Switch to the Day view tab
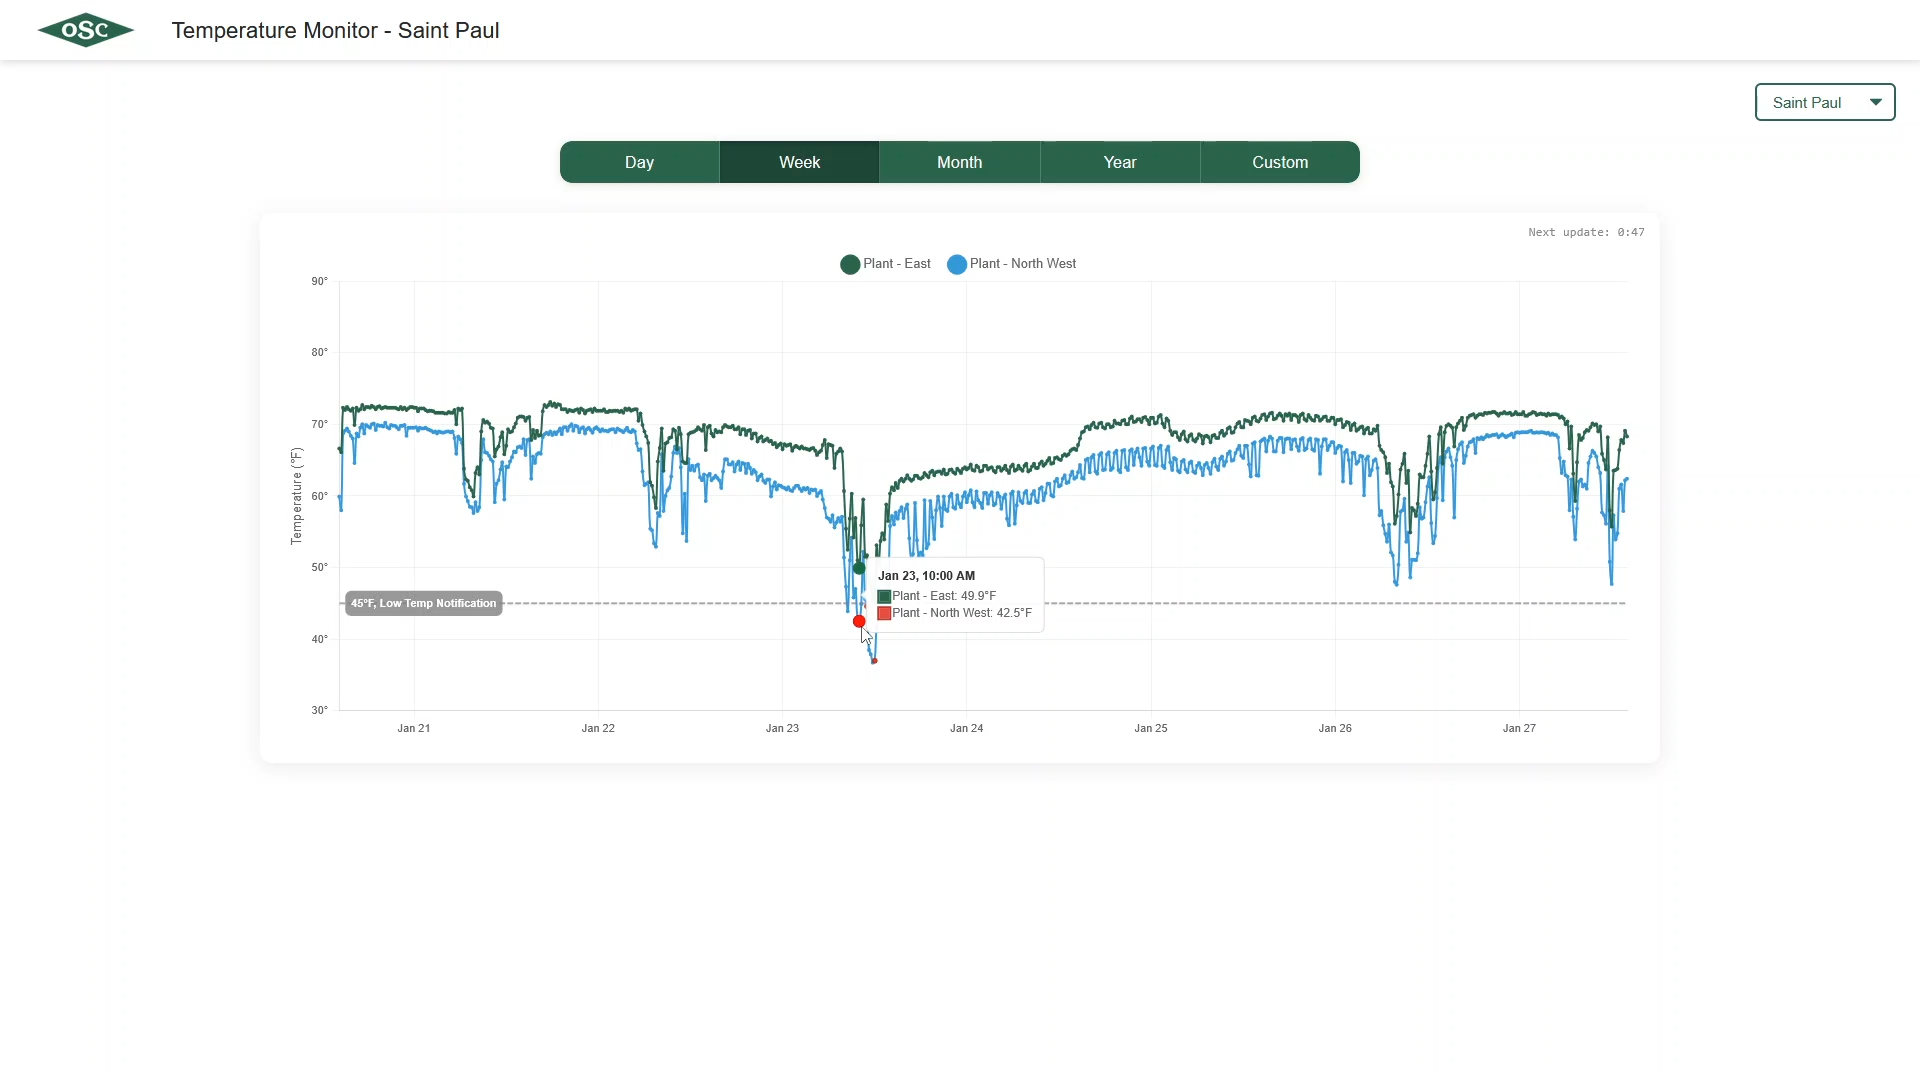1920x1080 pixels. click(639, 162)
